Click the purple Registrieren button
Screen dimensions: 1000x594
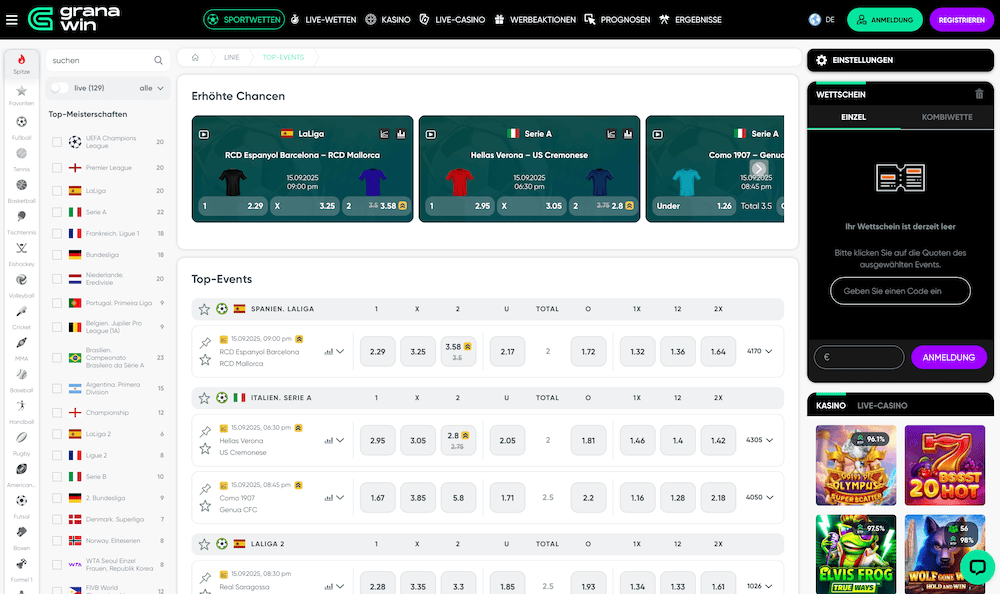coord(961,19)
